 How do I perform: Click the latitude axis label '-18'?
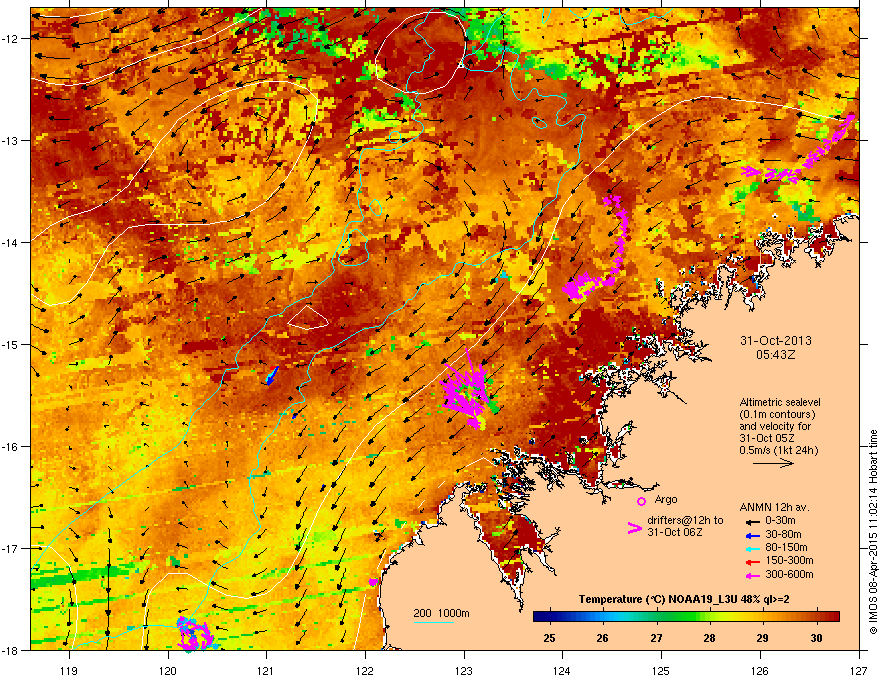tap(10, 650)
